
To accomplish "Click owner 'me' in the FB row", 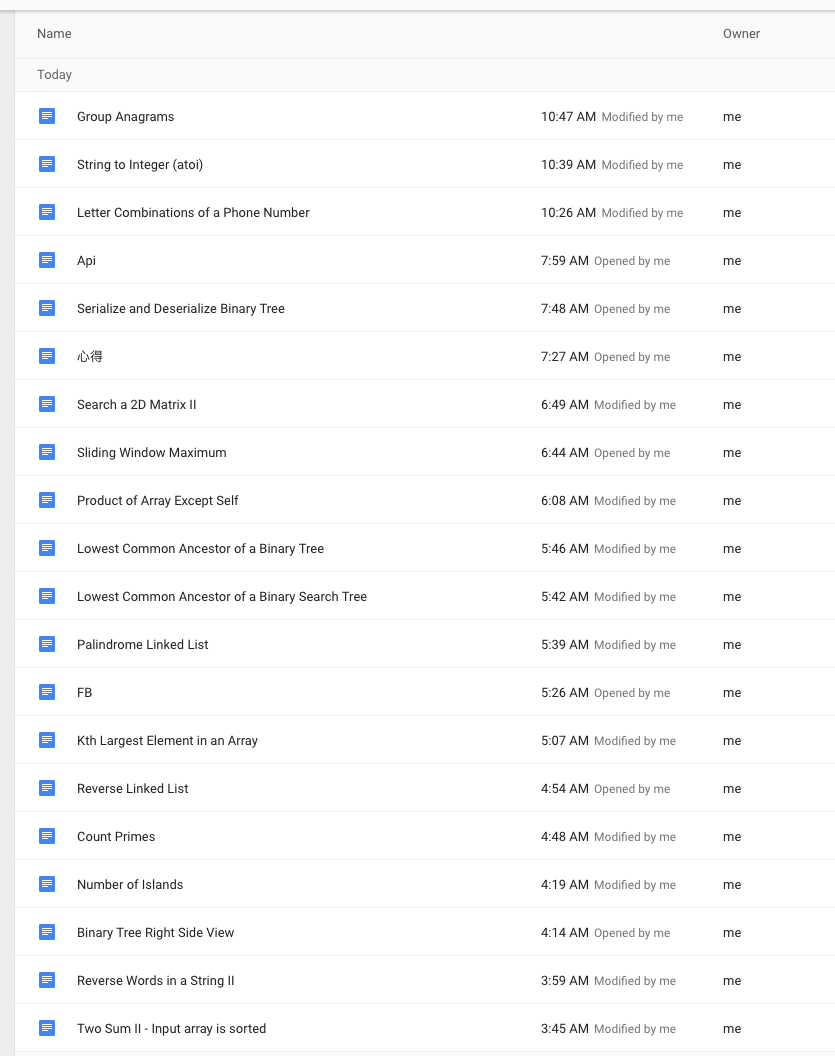I will 732,692.
